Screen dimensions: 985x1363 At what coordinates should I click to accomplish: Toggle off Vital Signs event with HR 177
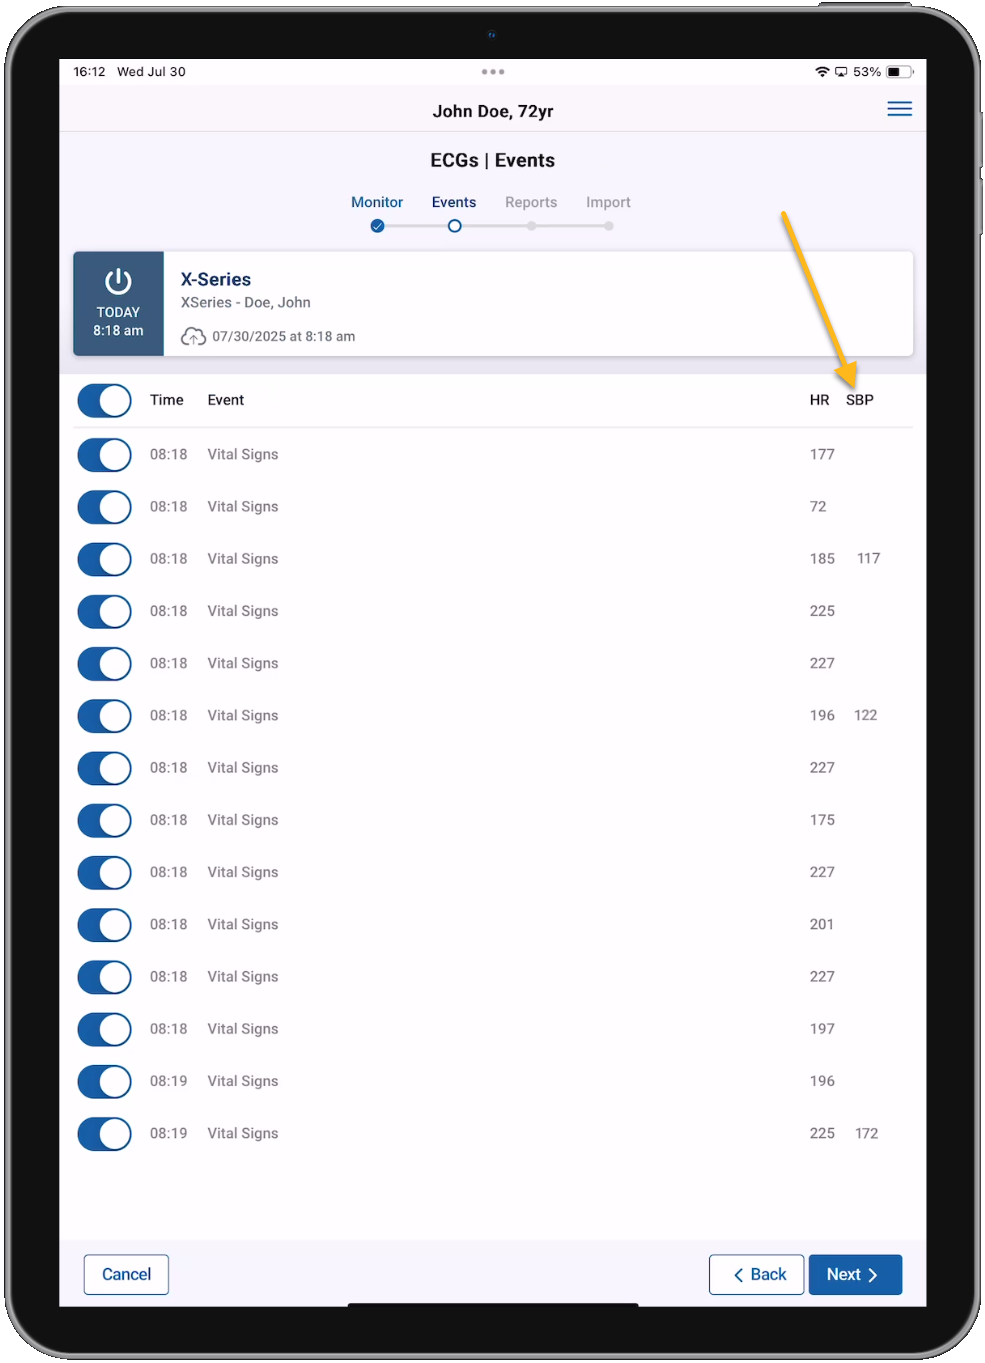(x=104, y=455)
